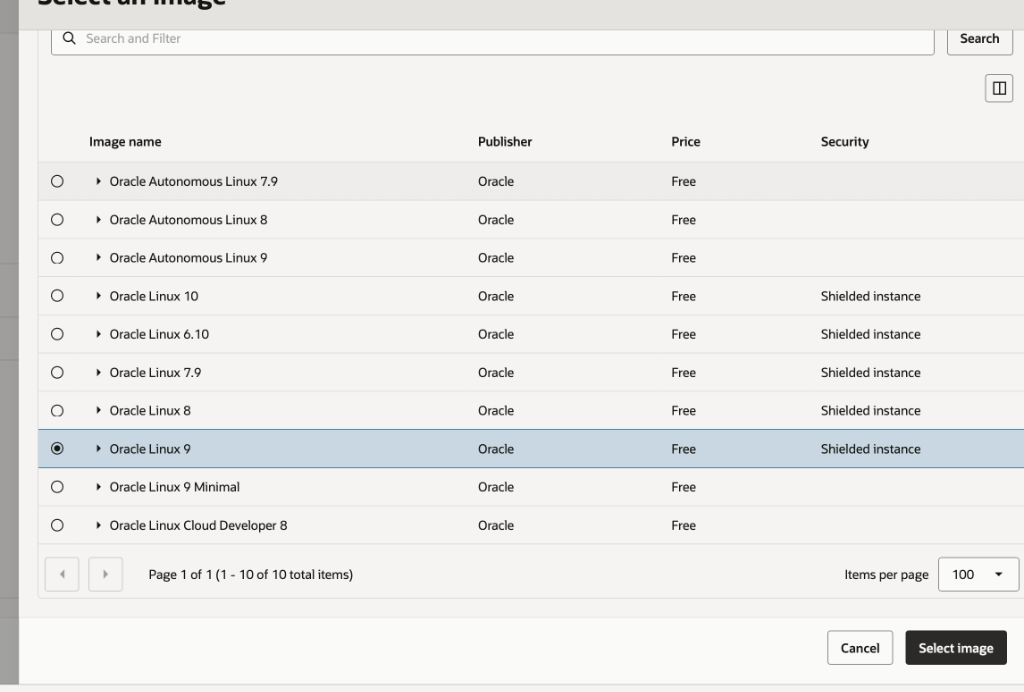Click the magnifier icon in search field

pyautogui.click(x=69, y=39)
